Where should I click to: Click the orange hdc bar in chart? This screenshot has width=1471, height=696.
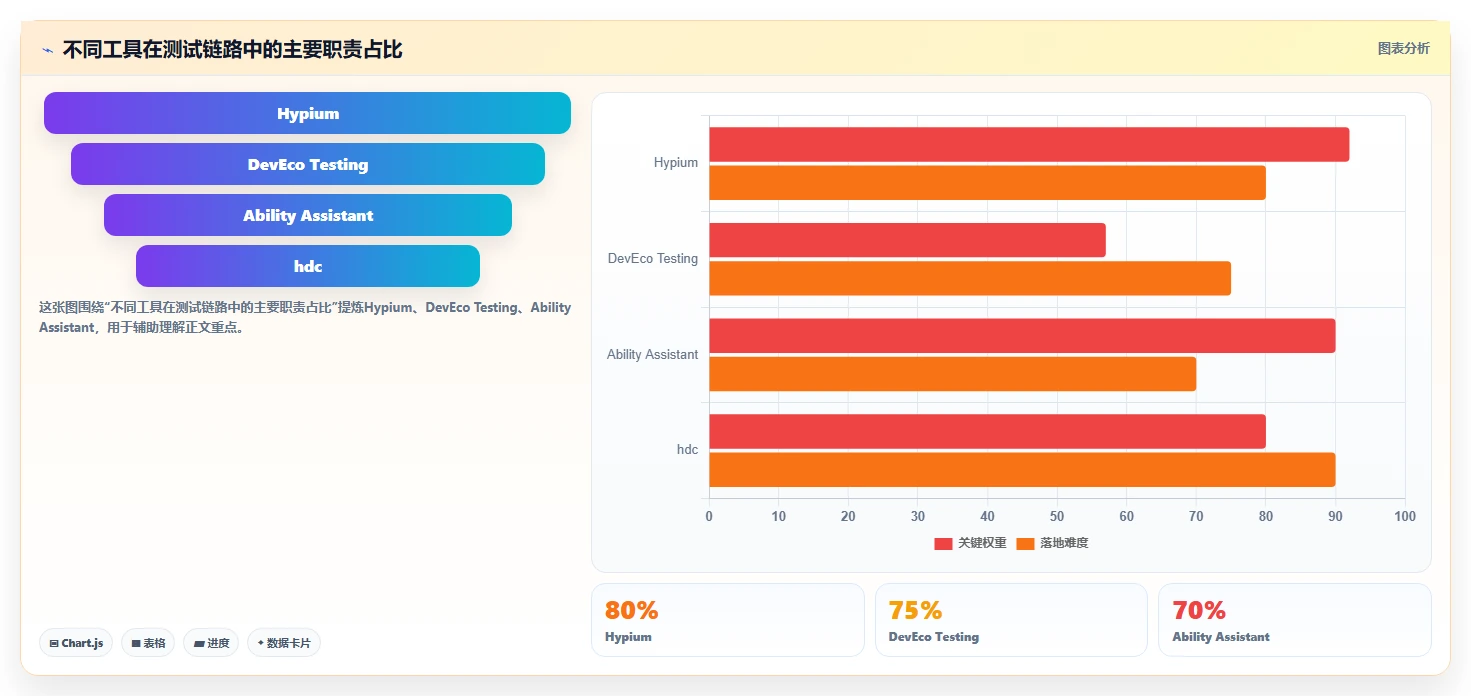[x=1022, y=470]
